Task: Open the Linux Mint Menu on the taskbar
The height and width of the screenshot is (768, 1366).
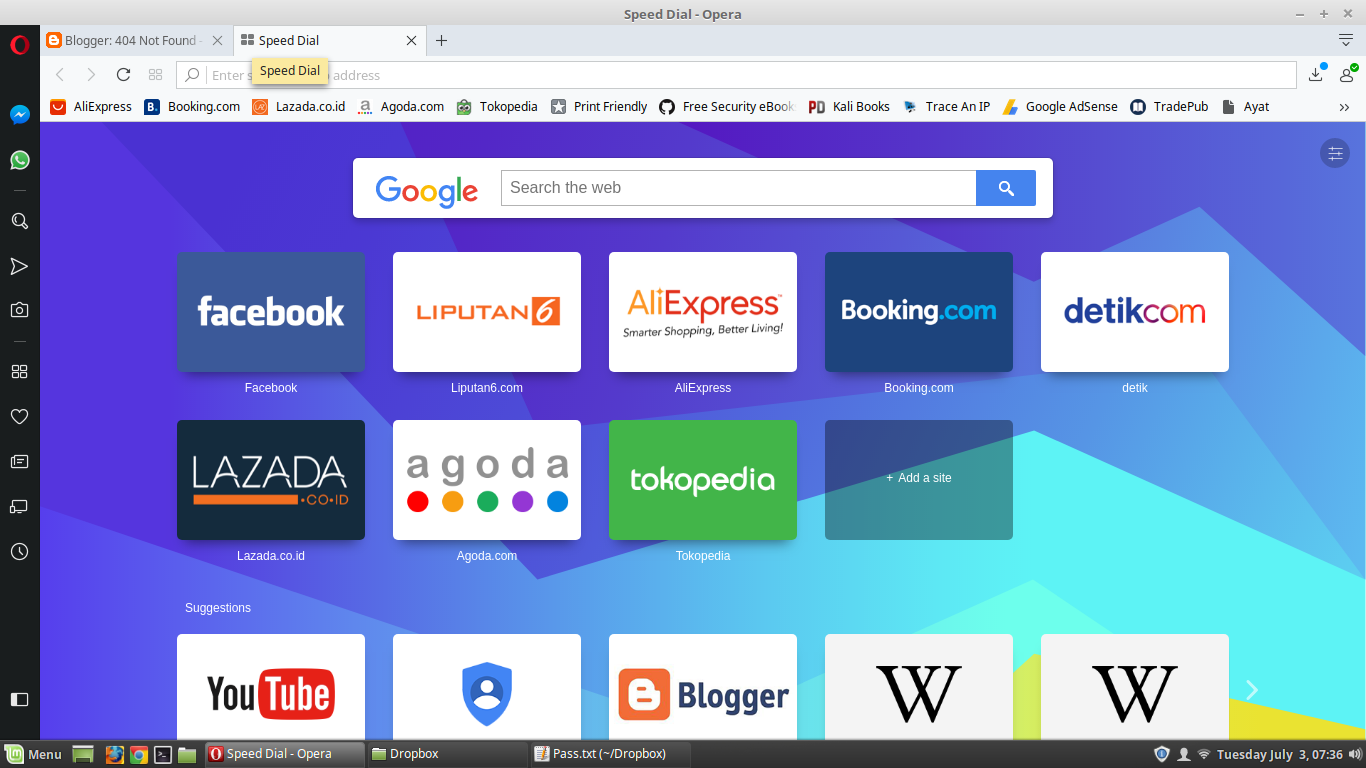Action: point(34,754)
